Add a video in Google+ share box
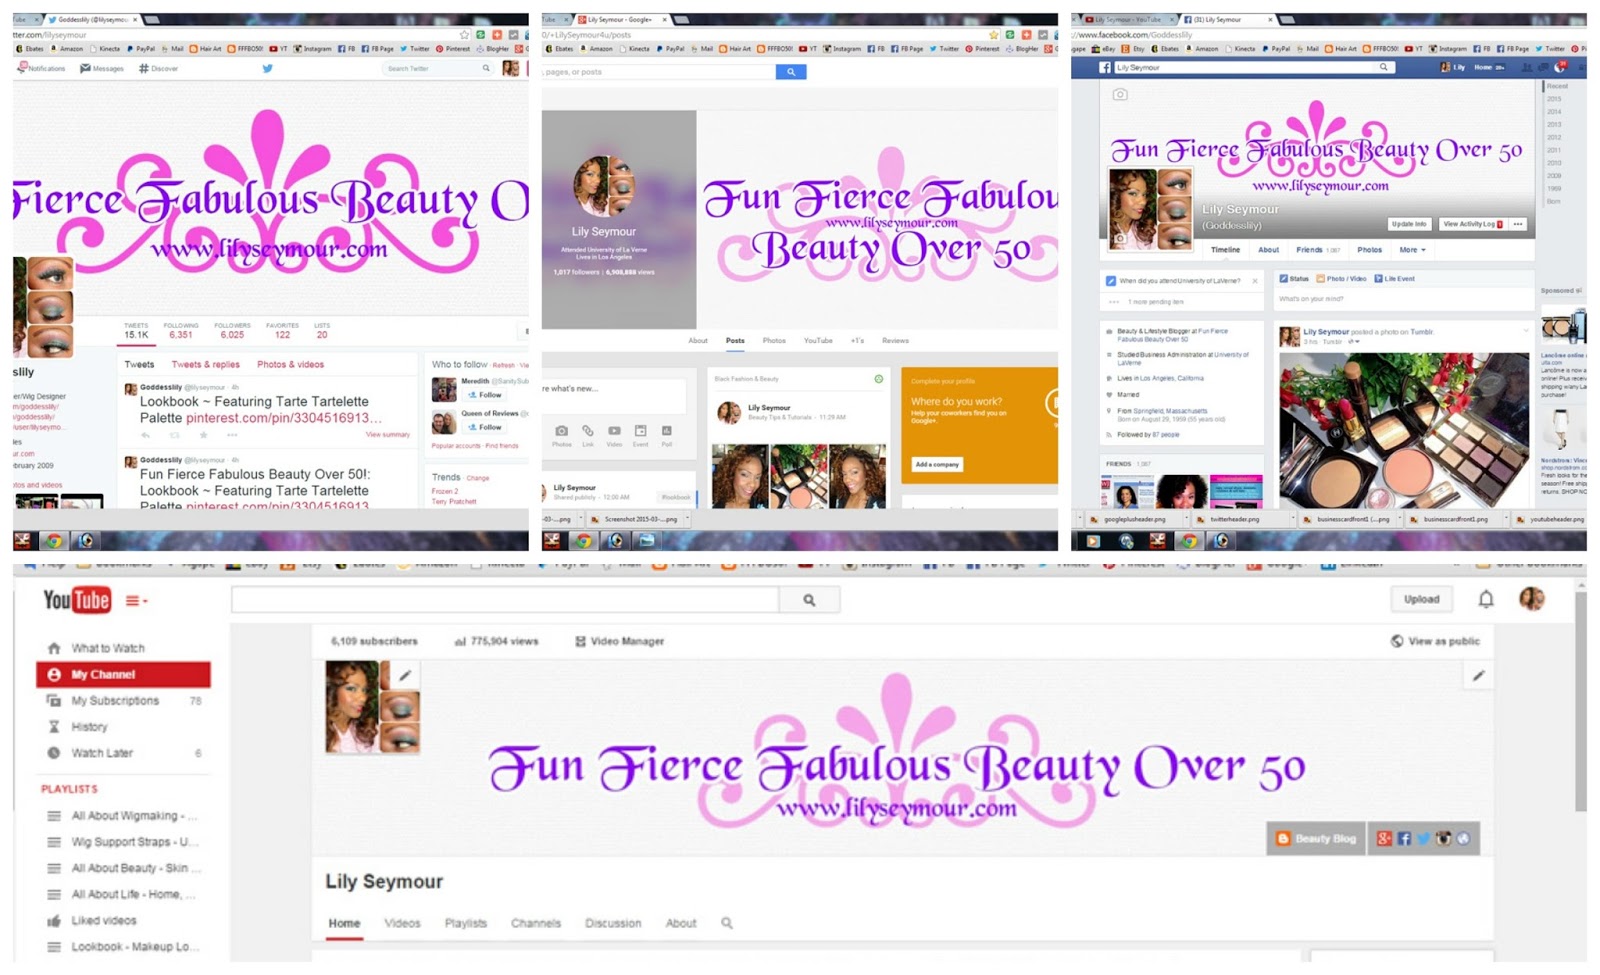 (x=614, y=434)
